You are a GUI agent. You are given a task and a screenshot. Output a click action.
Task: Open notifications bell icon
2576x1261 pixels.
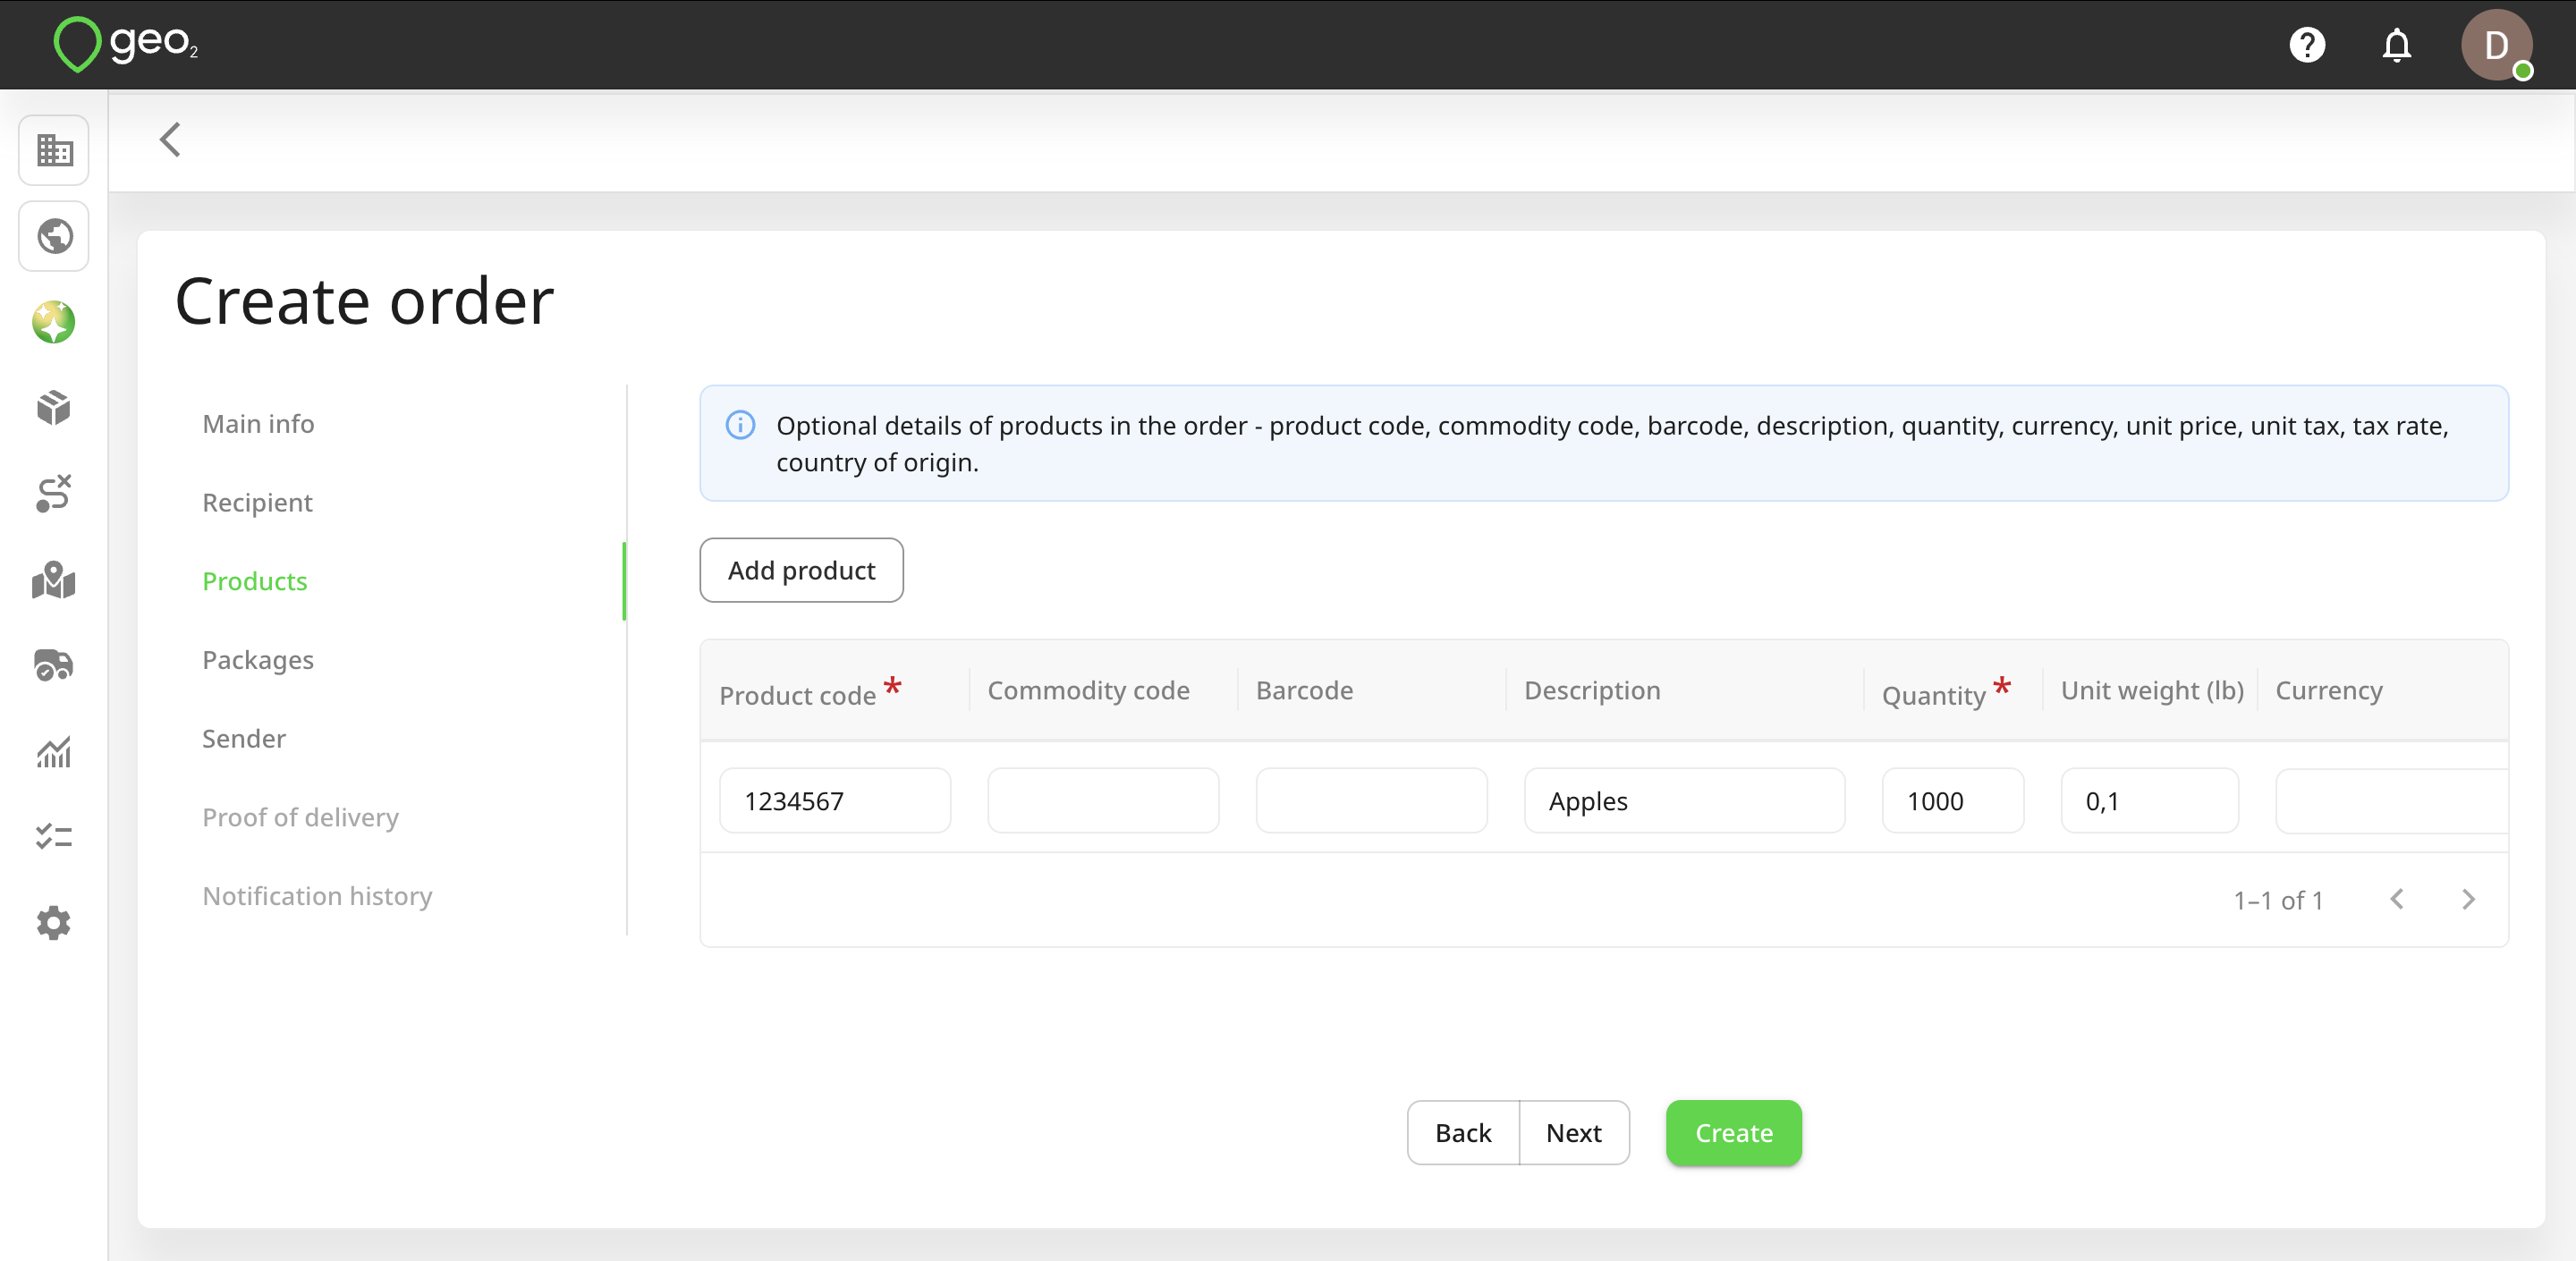pyautogui.click(x=2397, y=45)
